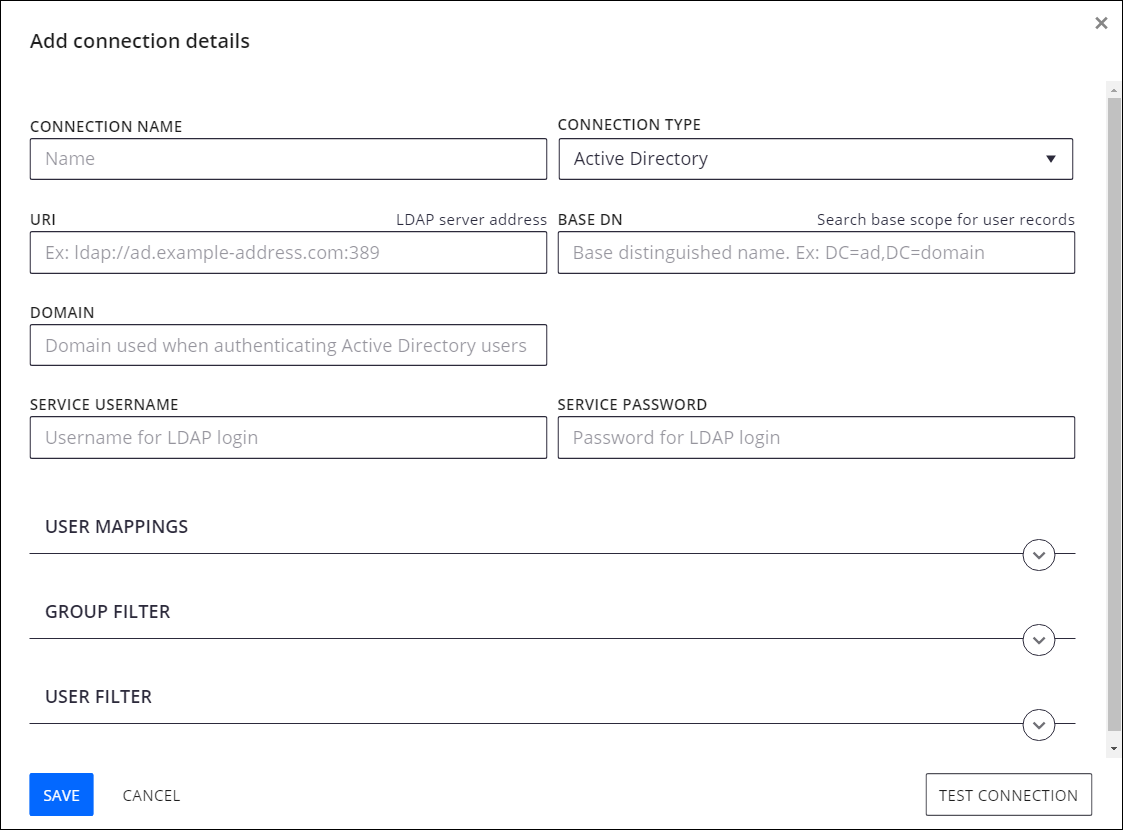Click the User Mappings section heading
This screenshot has height=830, width=1123.
click(117, 527)
